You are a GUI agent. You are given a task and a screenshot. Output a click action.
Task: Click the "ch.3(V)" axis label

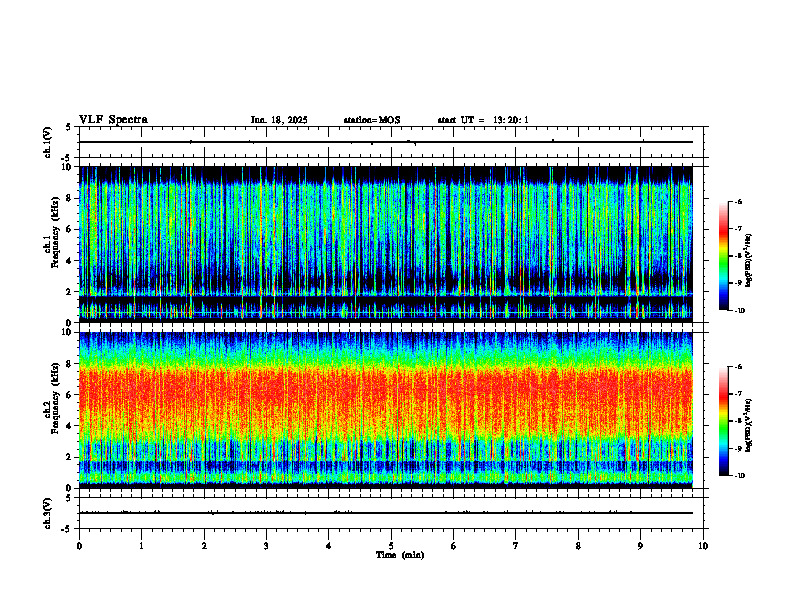(x=47, y=513)
